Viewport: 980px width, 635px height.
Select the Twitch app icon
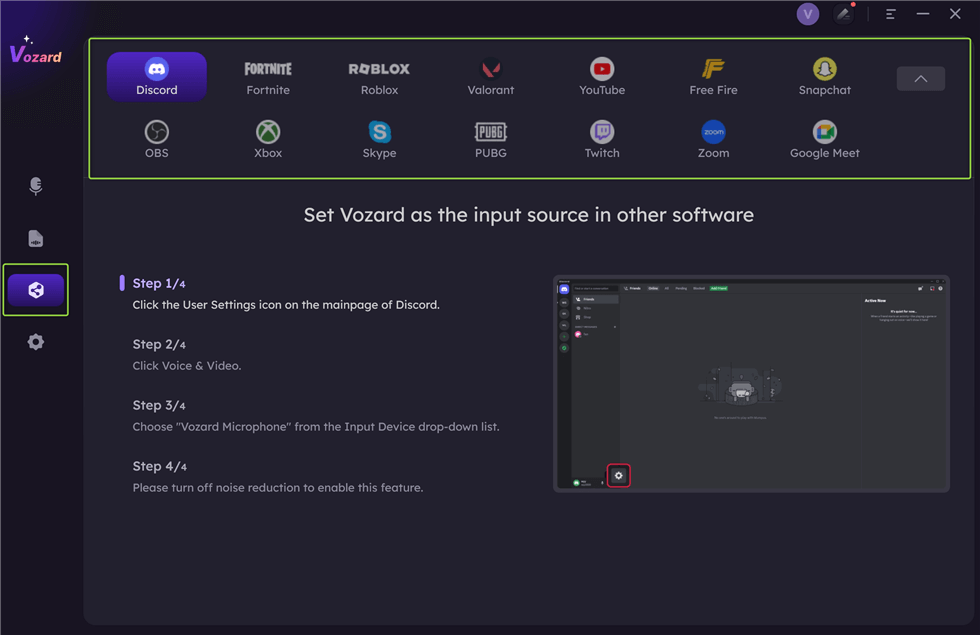pos(602,140)
